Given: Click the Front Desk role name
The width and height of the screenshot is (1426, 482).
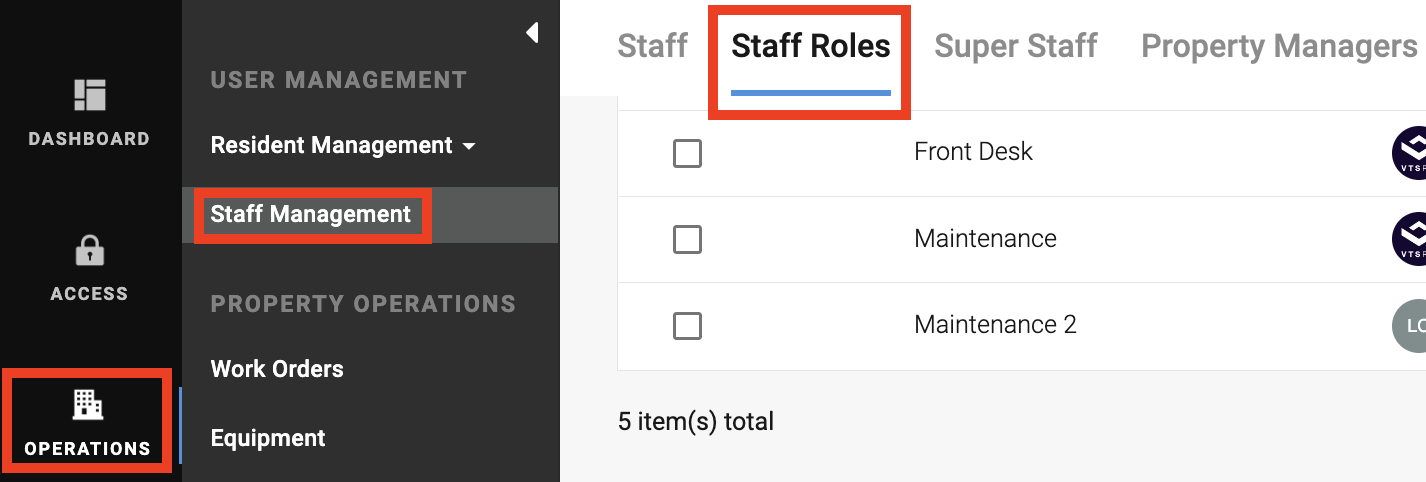Looking at the screenshot, I should (973, 152).
